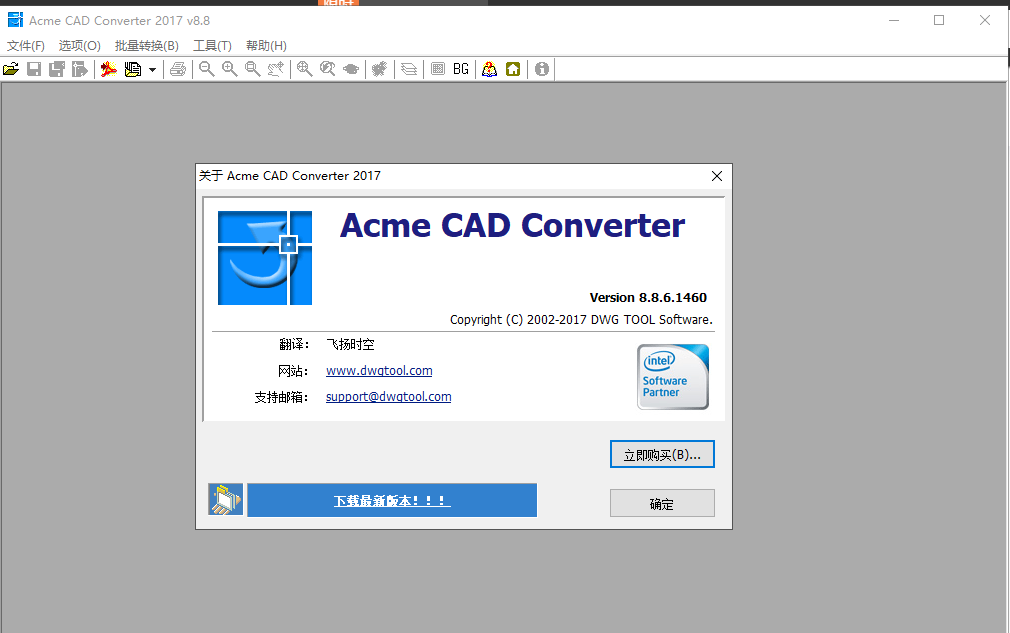The height and width of the screenshot is (633, 1010).
Task: Click the layers icon in toolbar
Action: (x=408, y=69)
